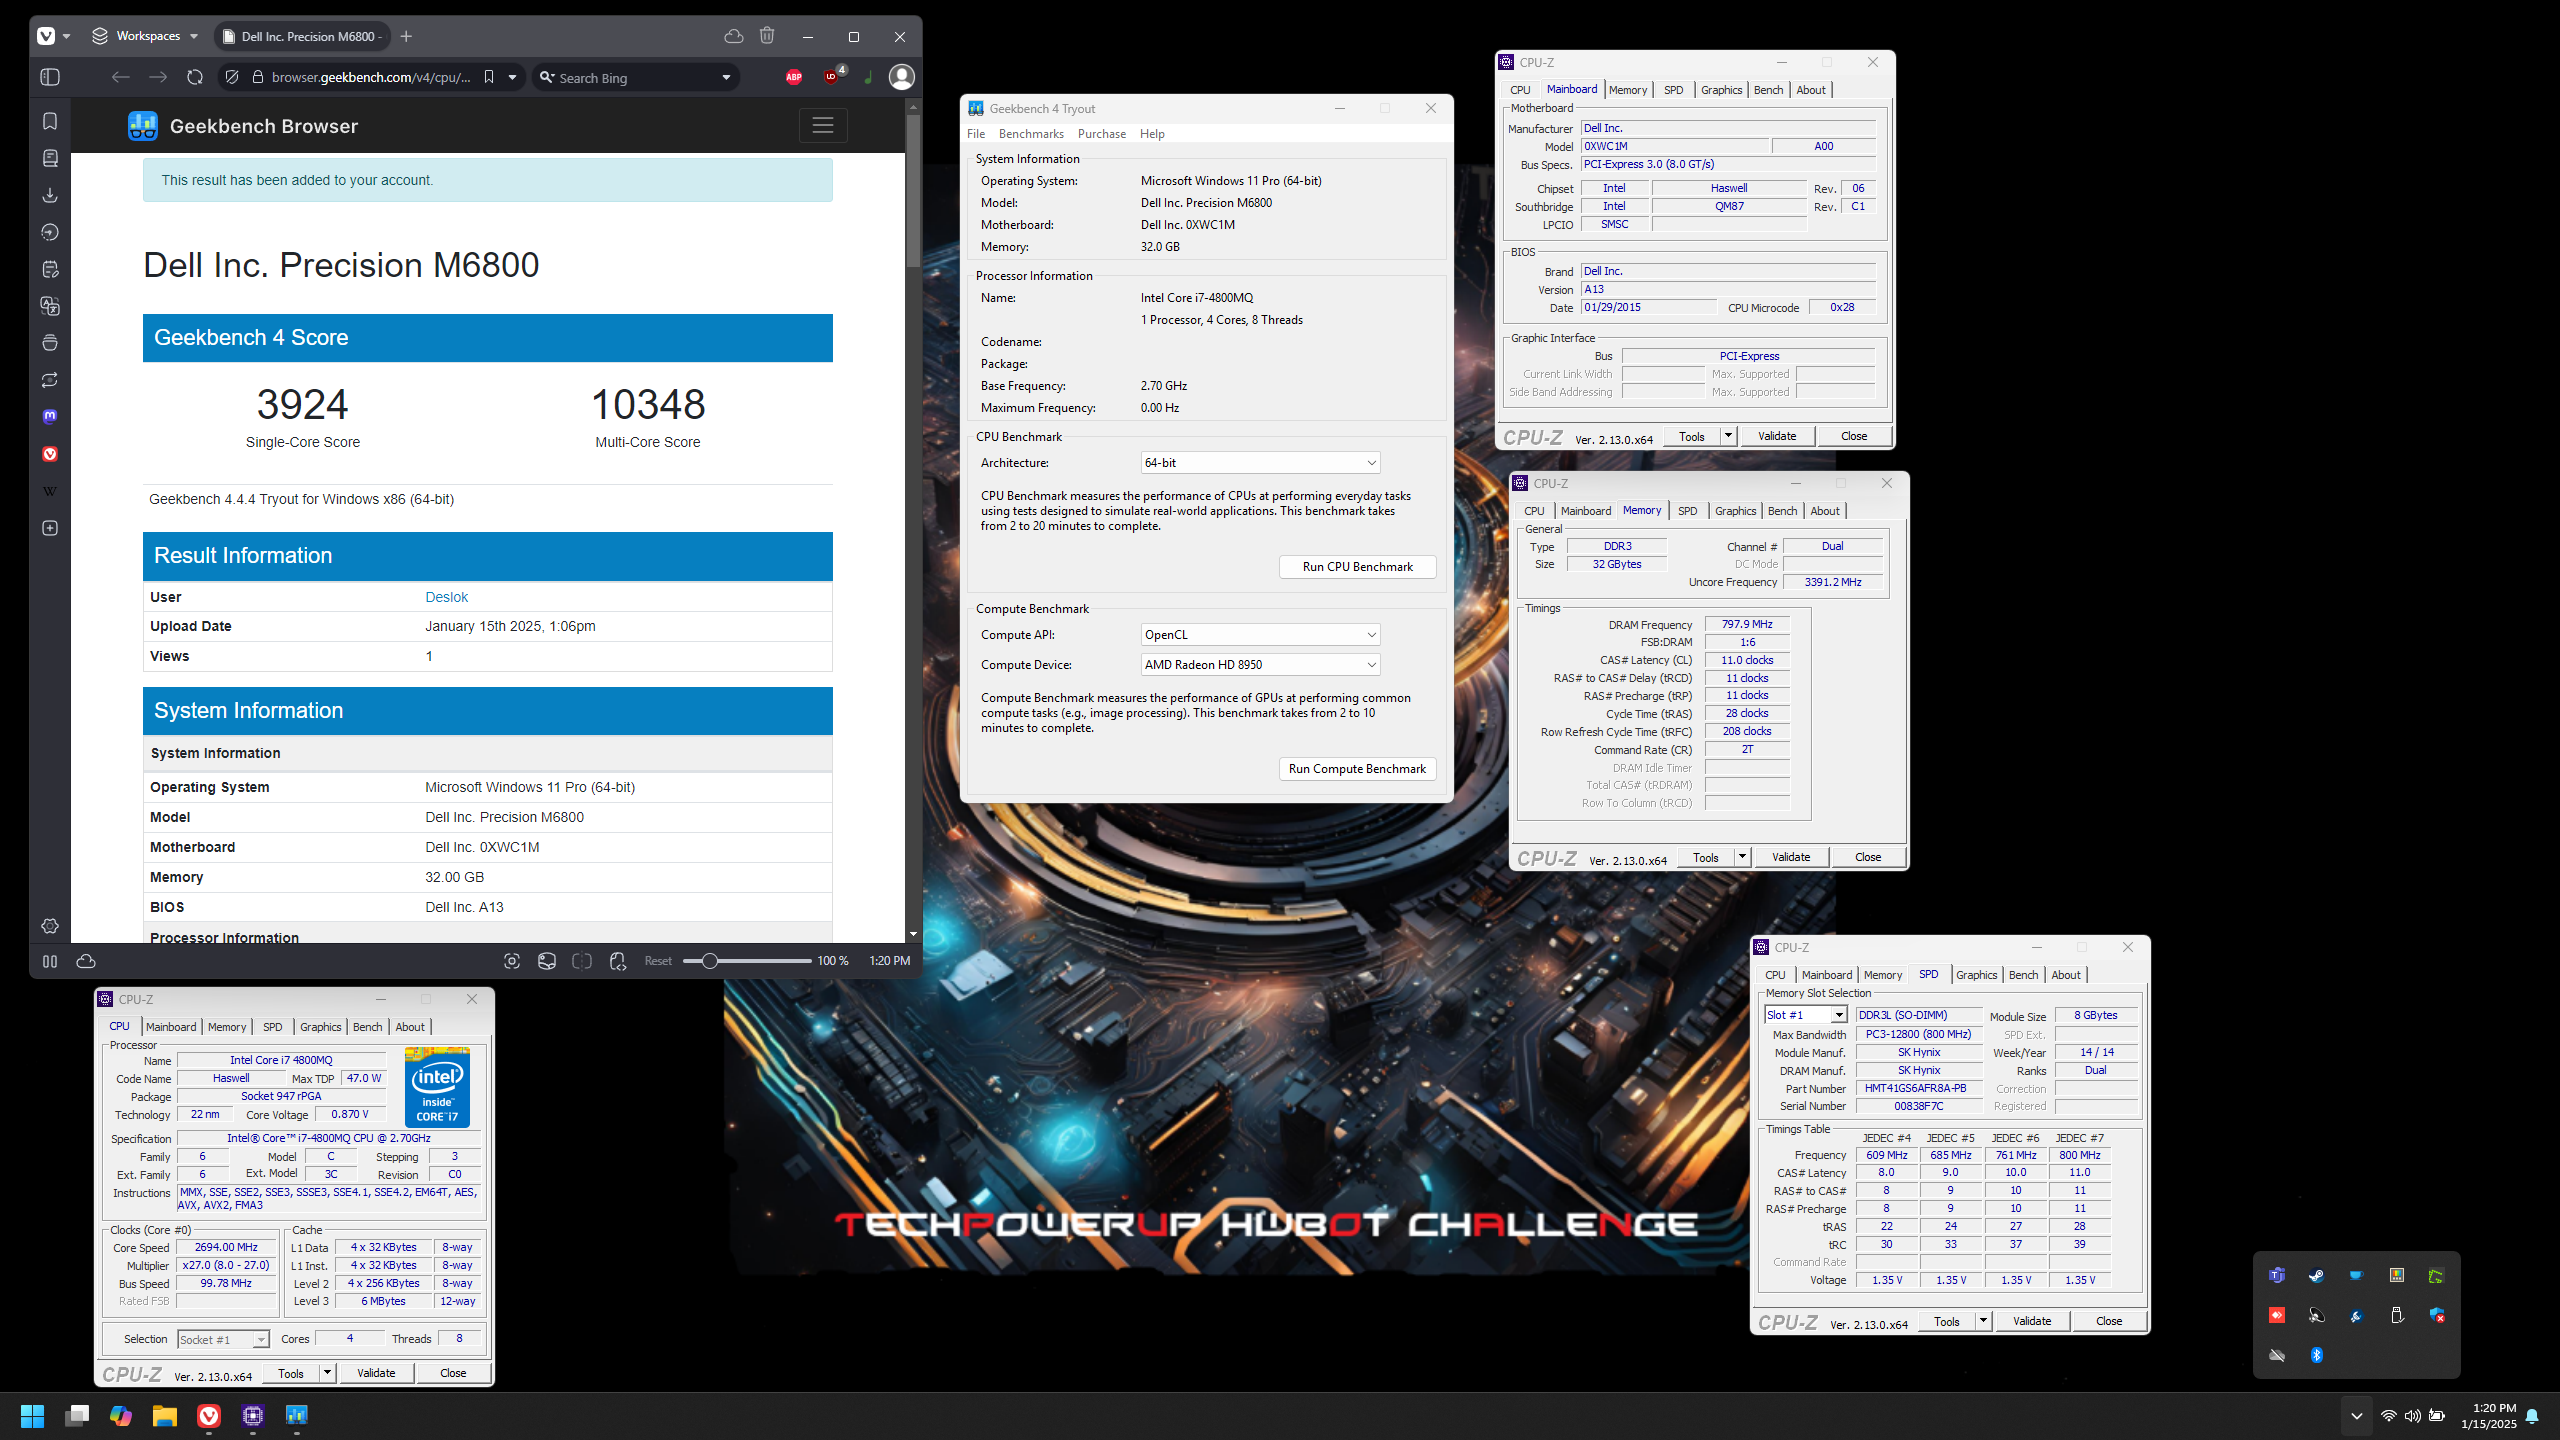Switch to Bench tab in Memory CPU-Z window
The height and width of the screenshot is (1440, 2560).
tap(1782, 511)
